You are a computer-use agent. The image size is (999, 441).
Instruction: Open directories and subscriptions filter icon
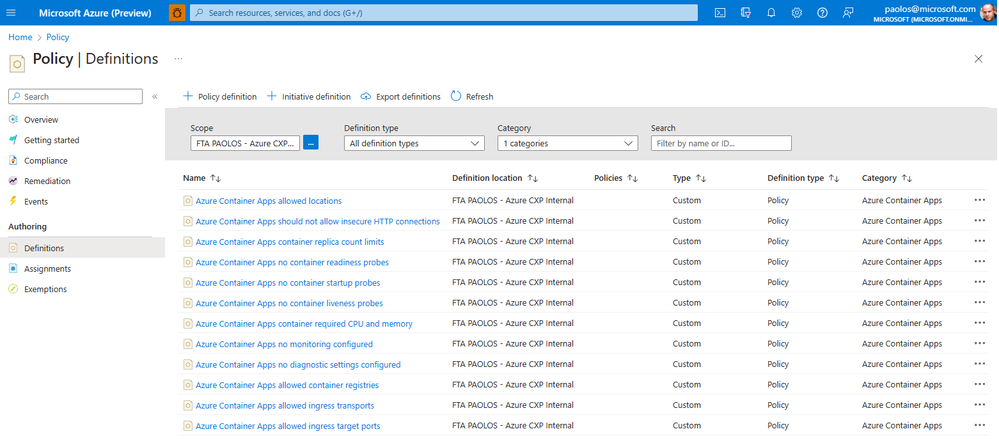745,13
